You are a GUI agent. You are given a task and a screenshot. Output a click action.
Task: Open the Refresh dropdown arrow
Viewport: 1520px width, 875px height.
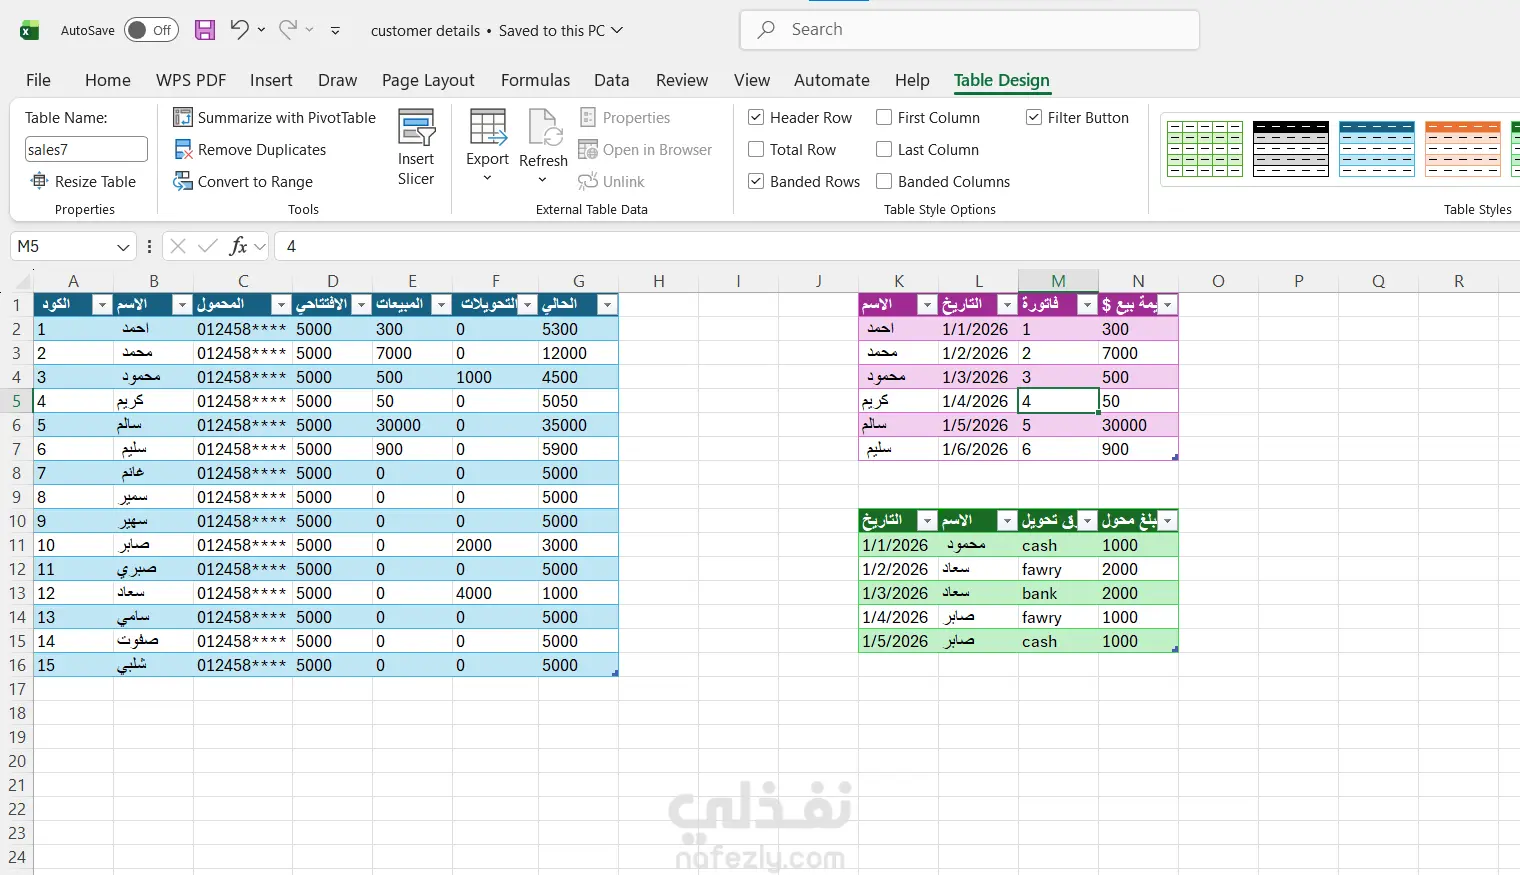pos(543,180)
